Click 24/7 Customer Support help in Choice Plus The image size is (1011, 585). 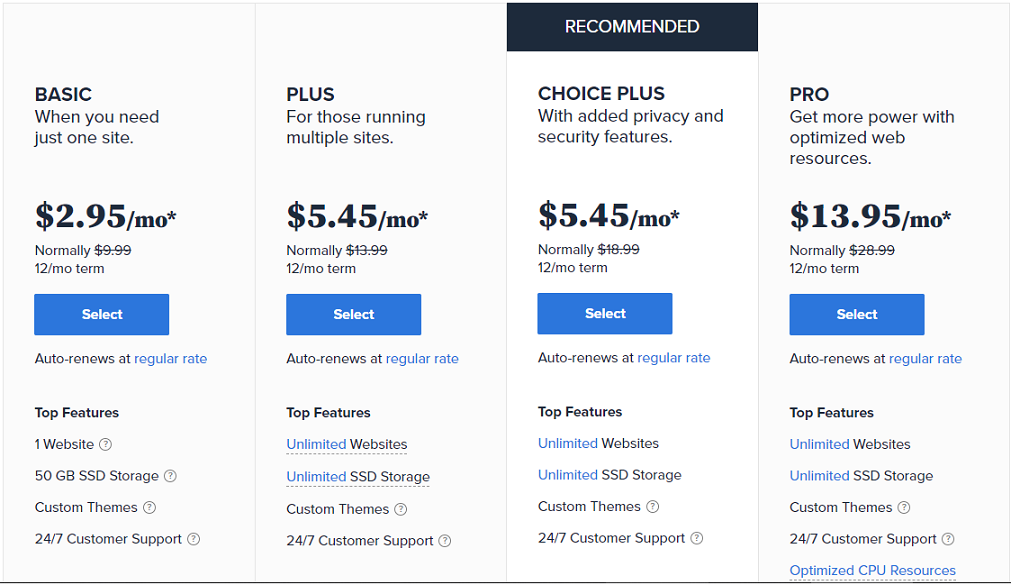coord(697,538)
